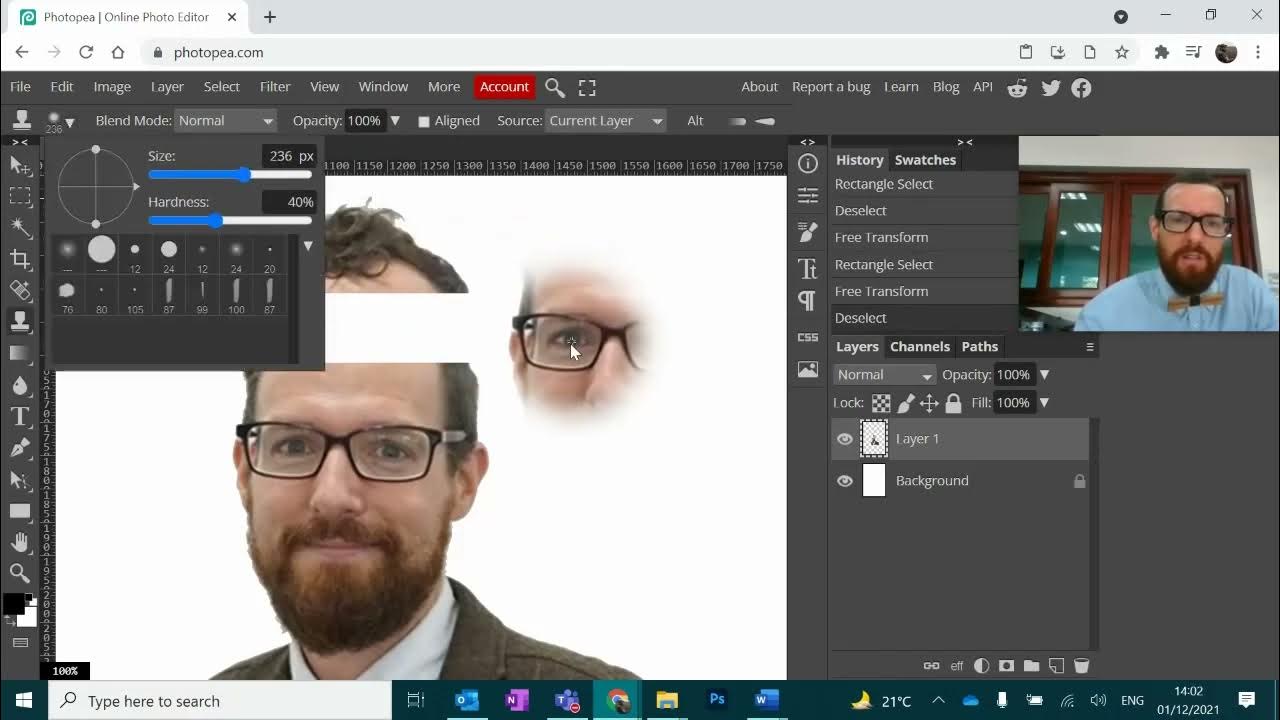Open brush presets menu arrow

coord(308,246)
